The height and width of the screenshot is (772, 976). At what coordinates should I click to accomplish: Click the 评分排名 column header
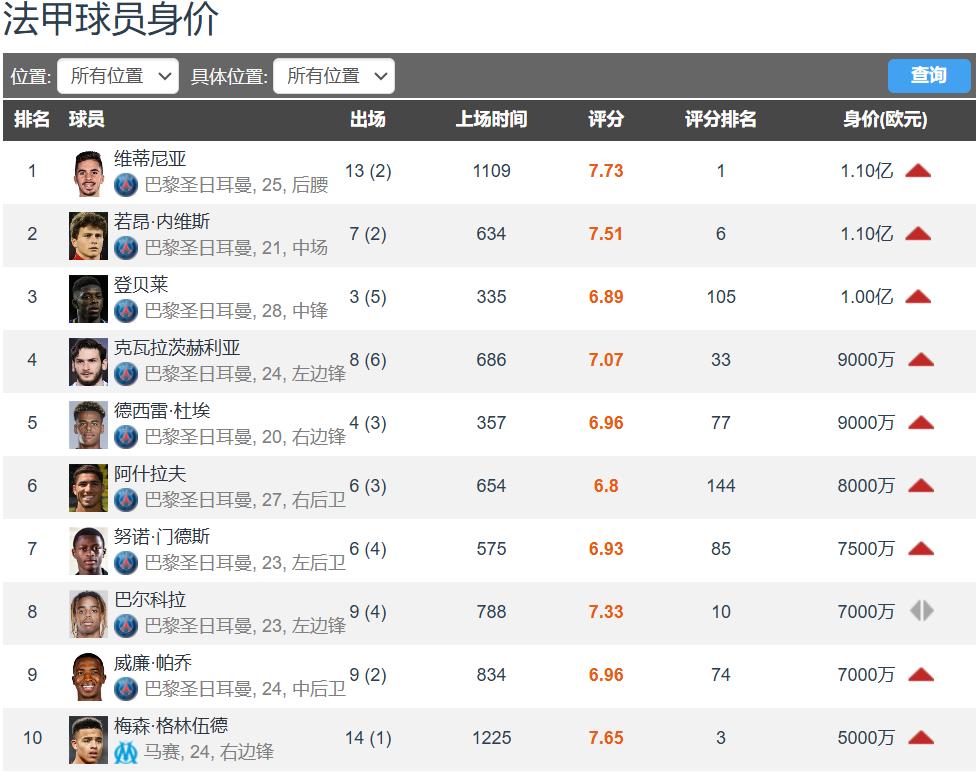(x=720, y=120)
